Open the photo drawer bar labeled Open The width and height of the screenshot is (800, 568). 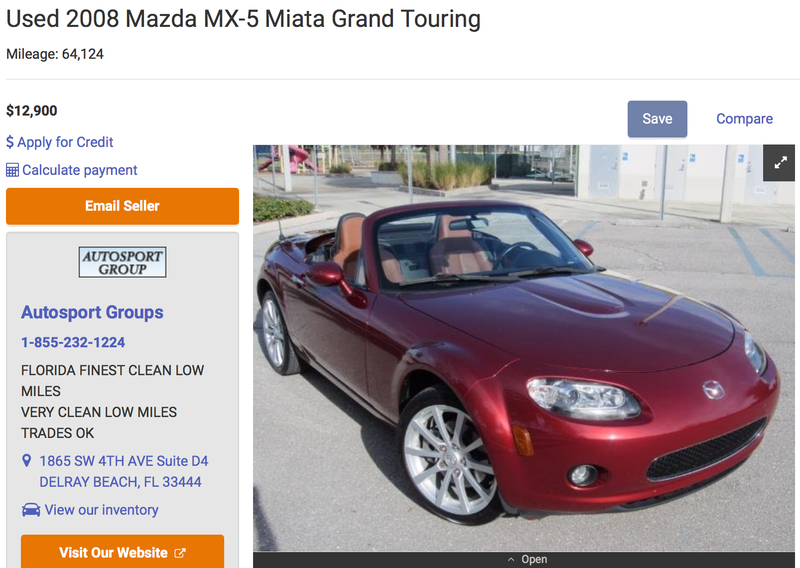[524, 560]
